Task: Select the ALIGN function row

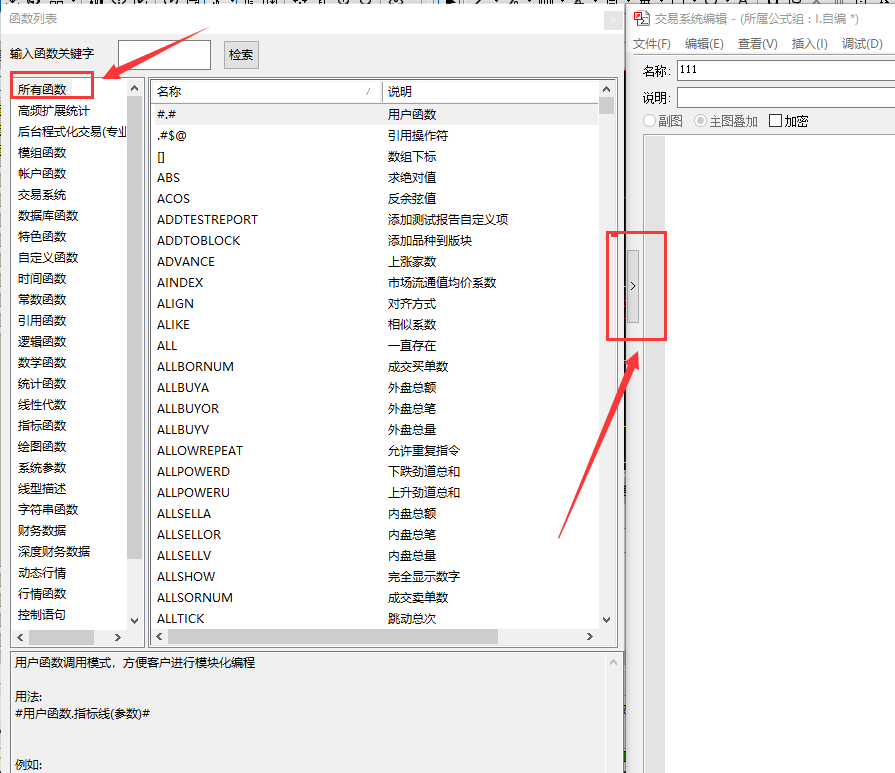Action: pyautogui.click(x=375, y=304)
